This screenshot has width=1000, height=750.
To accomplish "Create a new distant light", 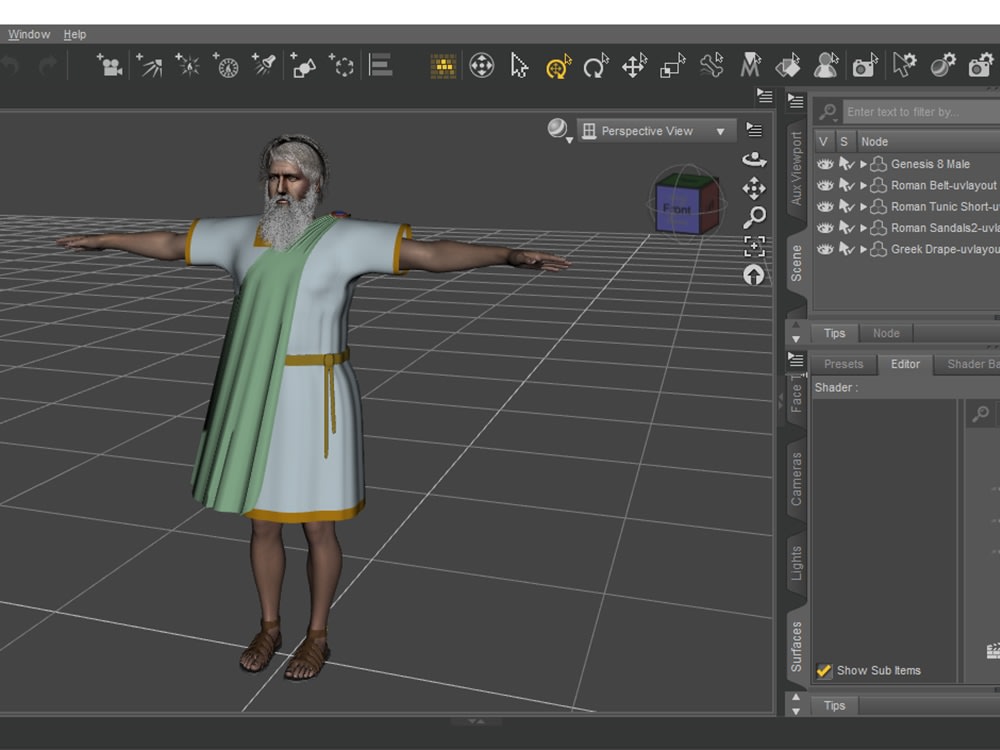I will click(x=149, y=65).
